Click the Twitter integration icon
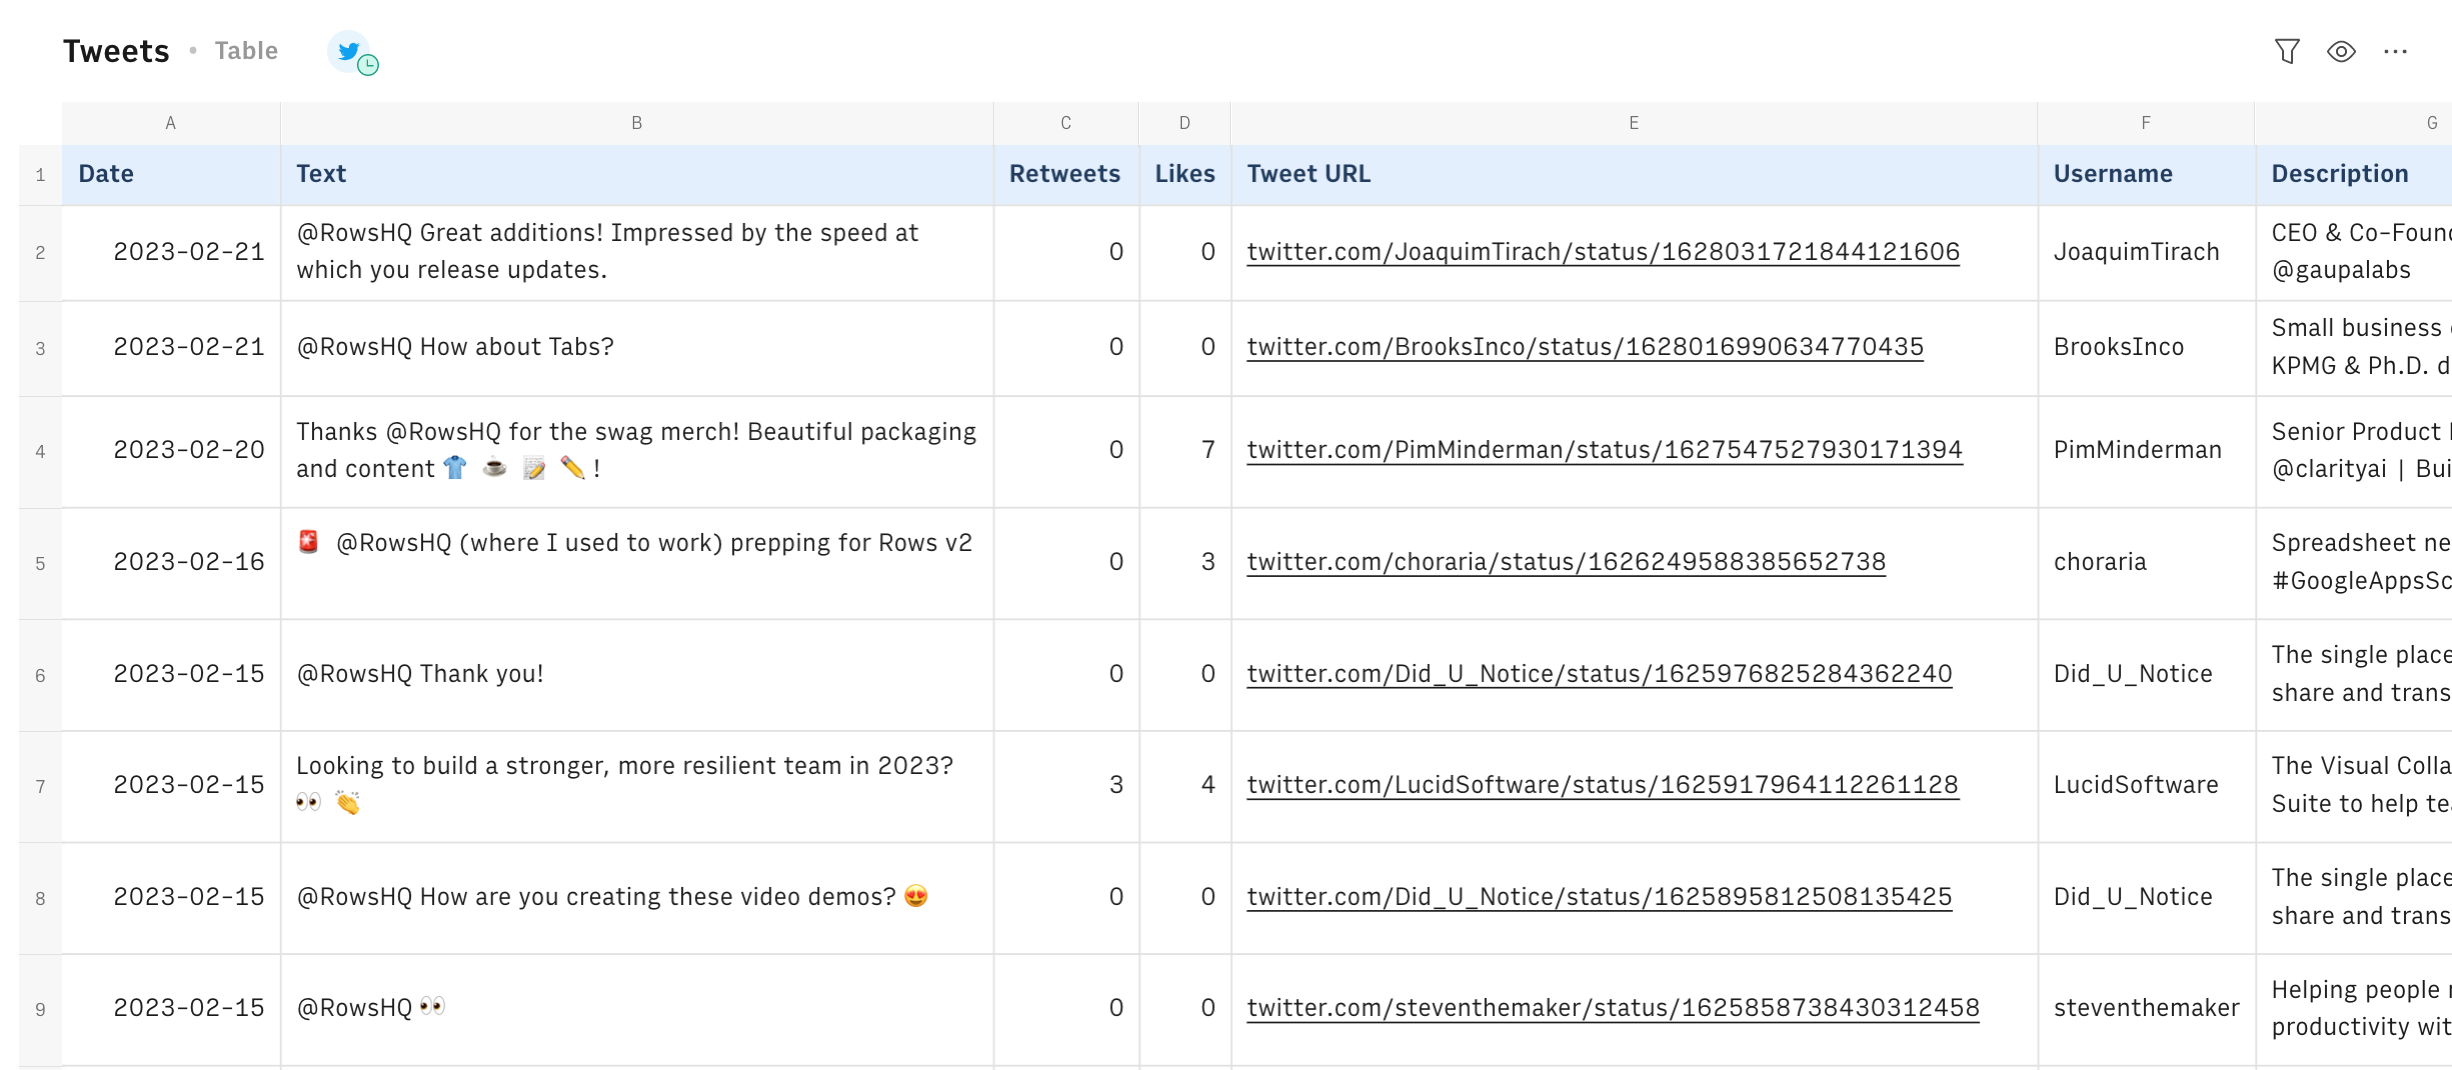Image resolution: width=2452 pixels, height=1070 pixels. (x=351, y=52)
